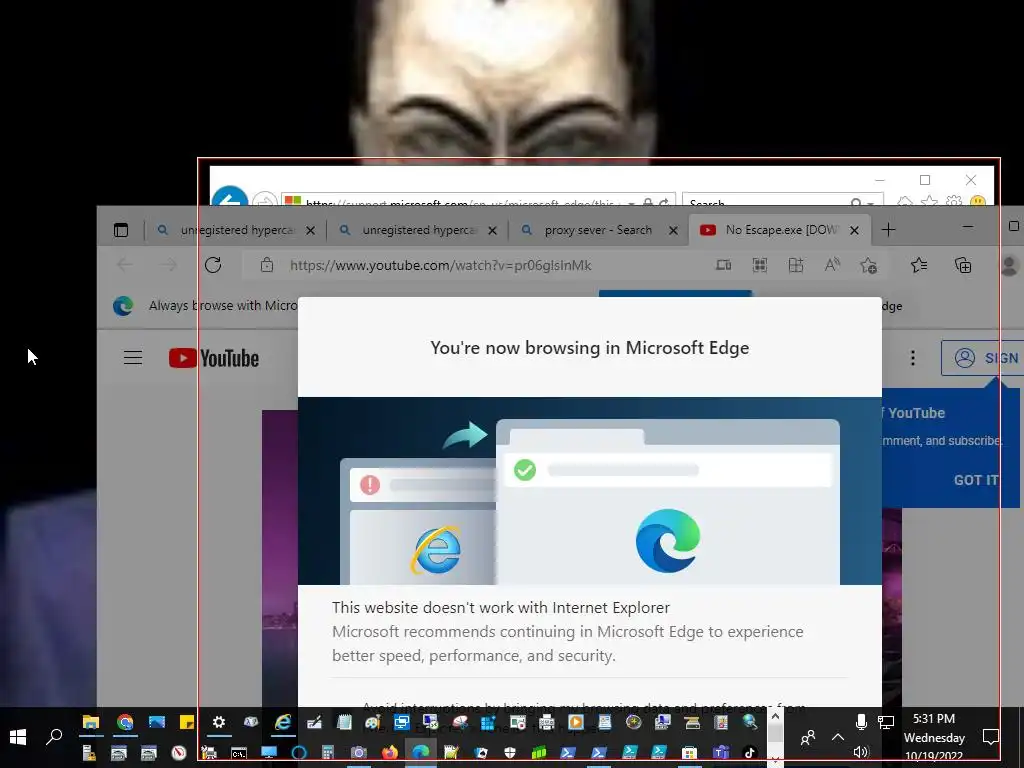The height and width of the screenshot is (768, 1024).
Task: Open taskbar Search
Action: pyautogui.click(x=54, y=737)
